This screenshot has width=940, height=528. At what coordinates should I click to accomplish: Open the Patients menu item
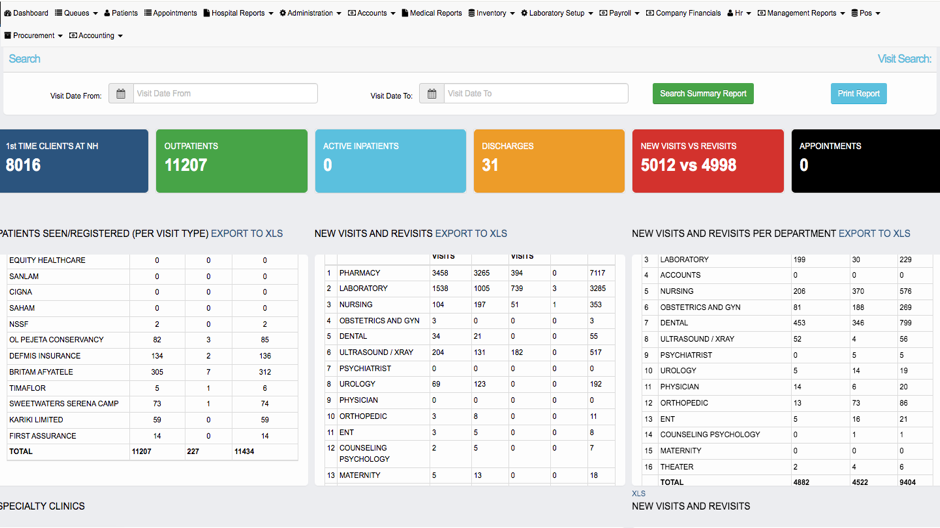[121, 13]
